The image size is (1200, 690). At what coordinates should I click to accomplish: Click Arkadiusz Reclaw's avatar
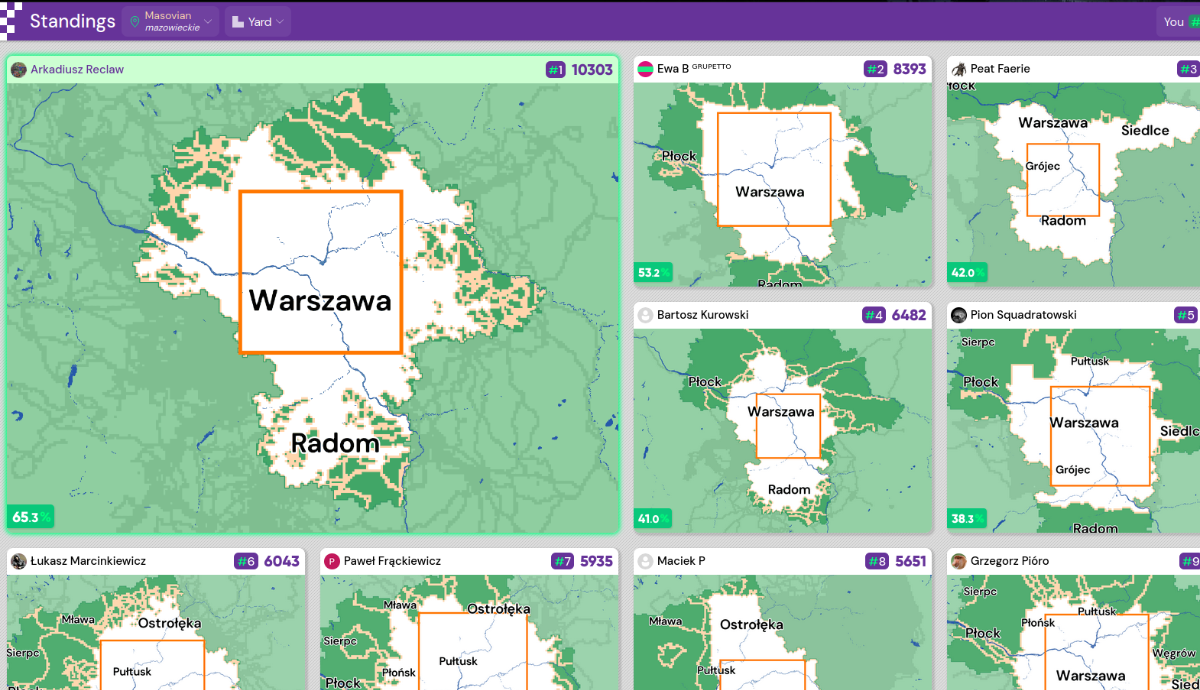18,70
